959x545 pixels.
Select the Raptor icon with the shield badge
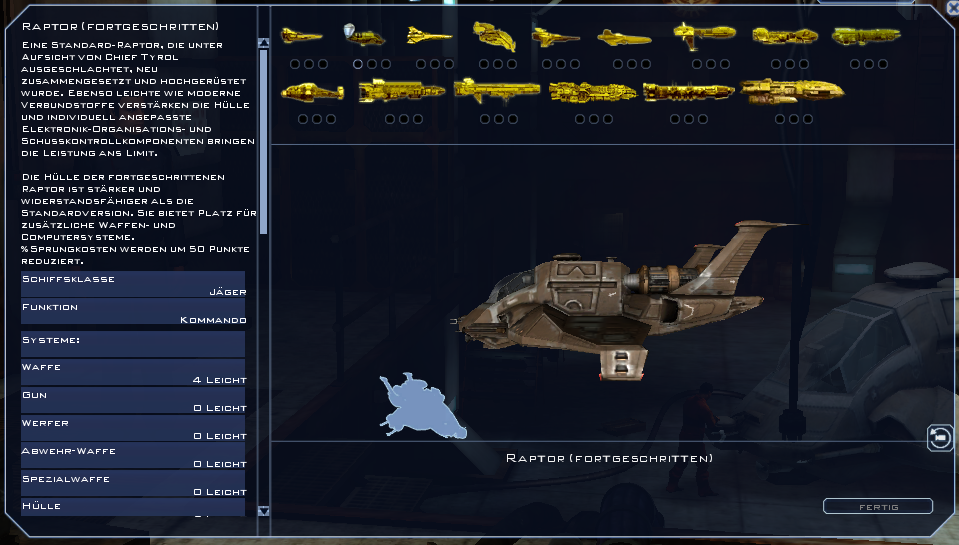[365, 35]
